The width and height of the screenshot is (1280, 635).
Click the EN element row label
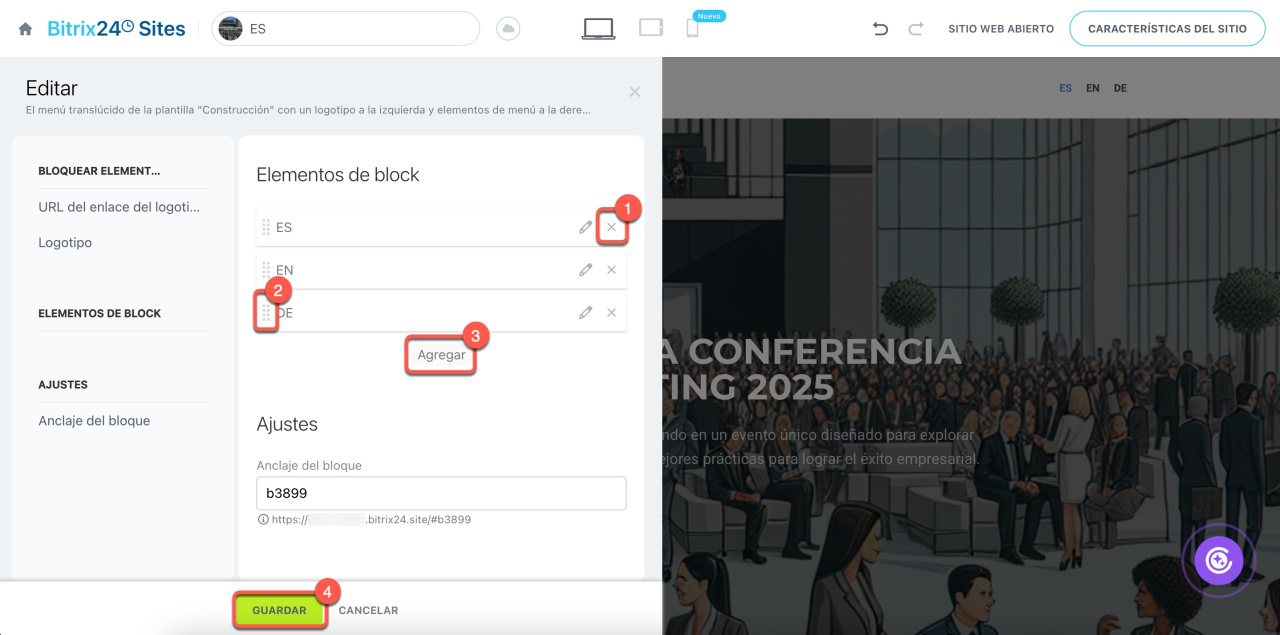[284, 270]
